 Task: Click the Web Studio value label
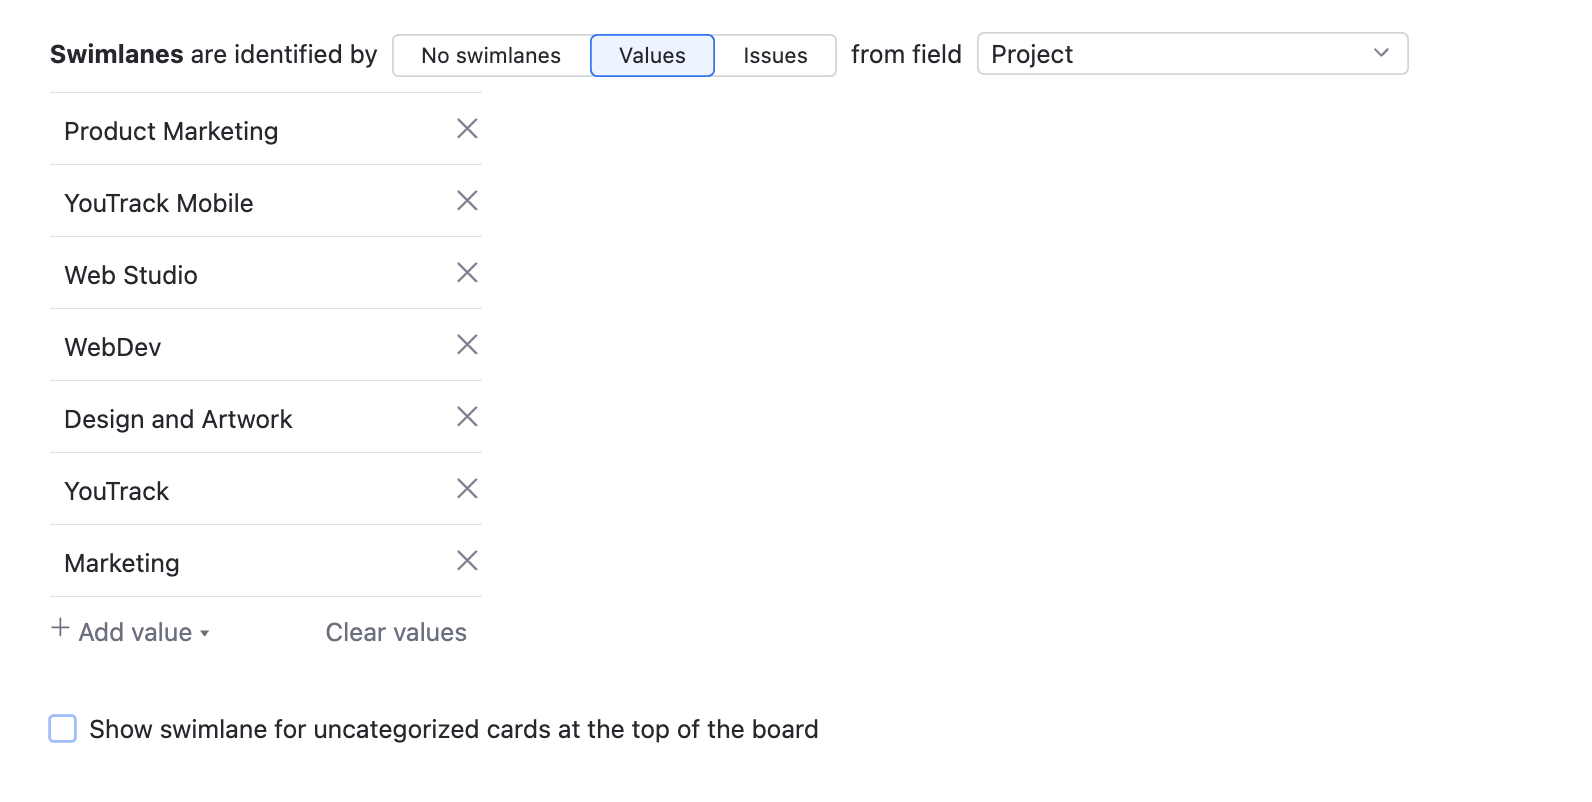(131, 276)
